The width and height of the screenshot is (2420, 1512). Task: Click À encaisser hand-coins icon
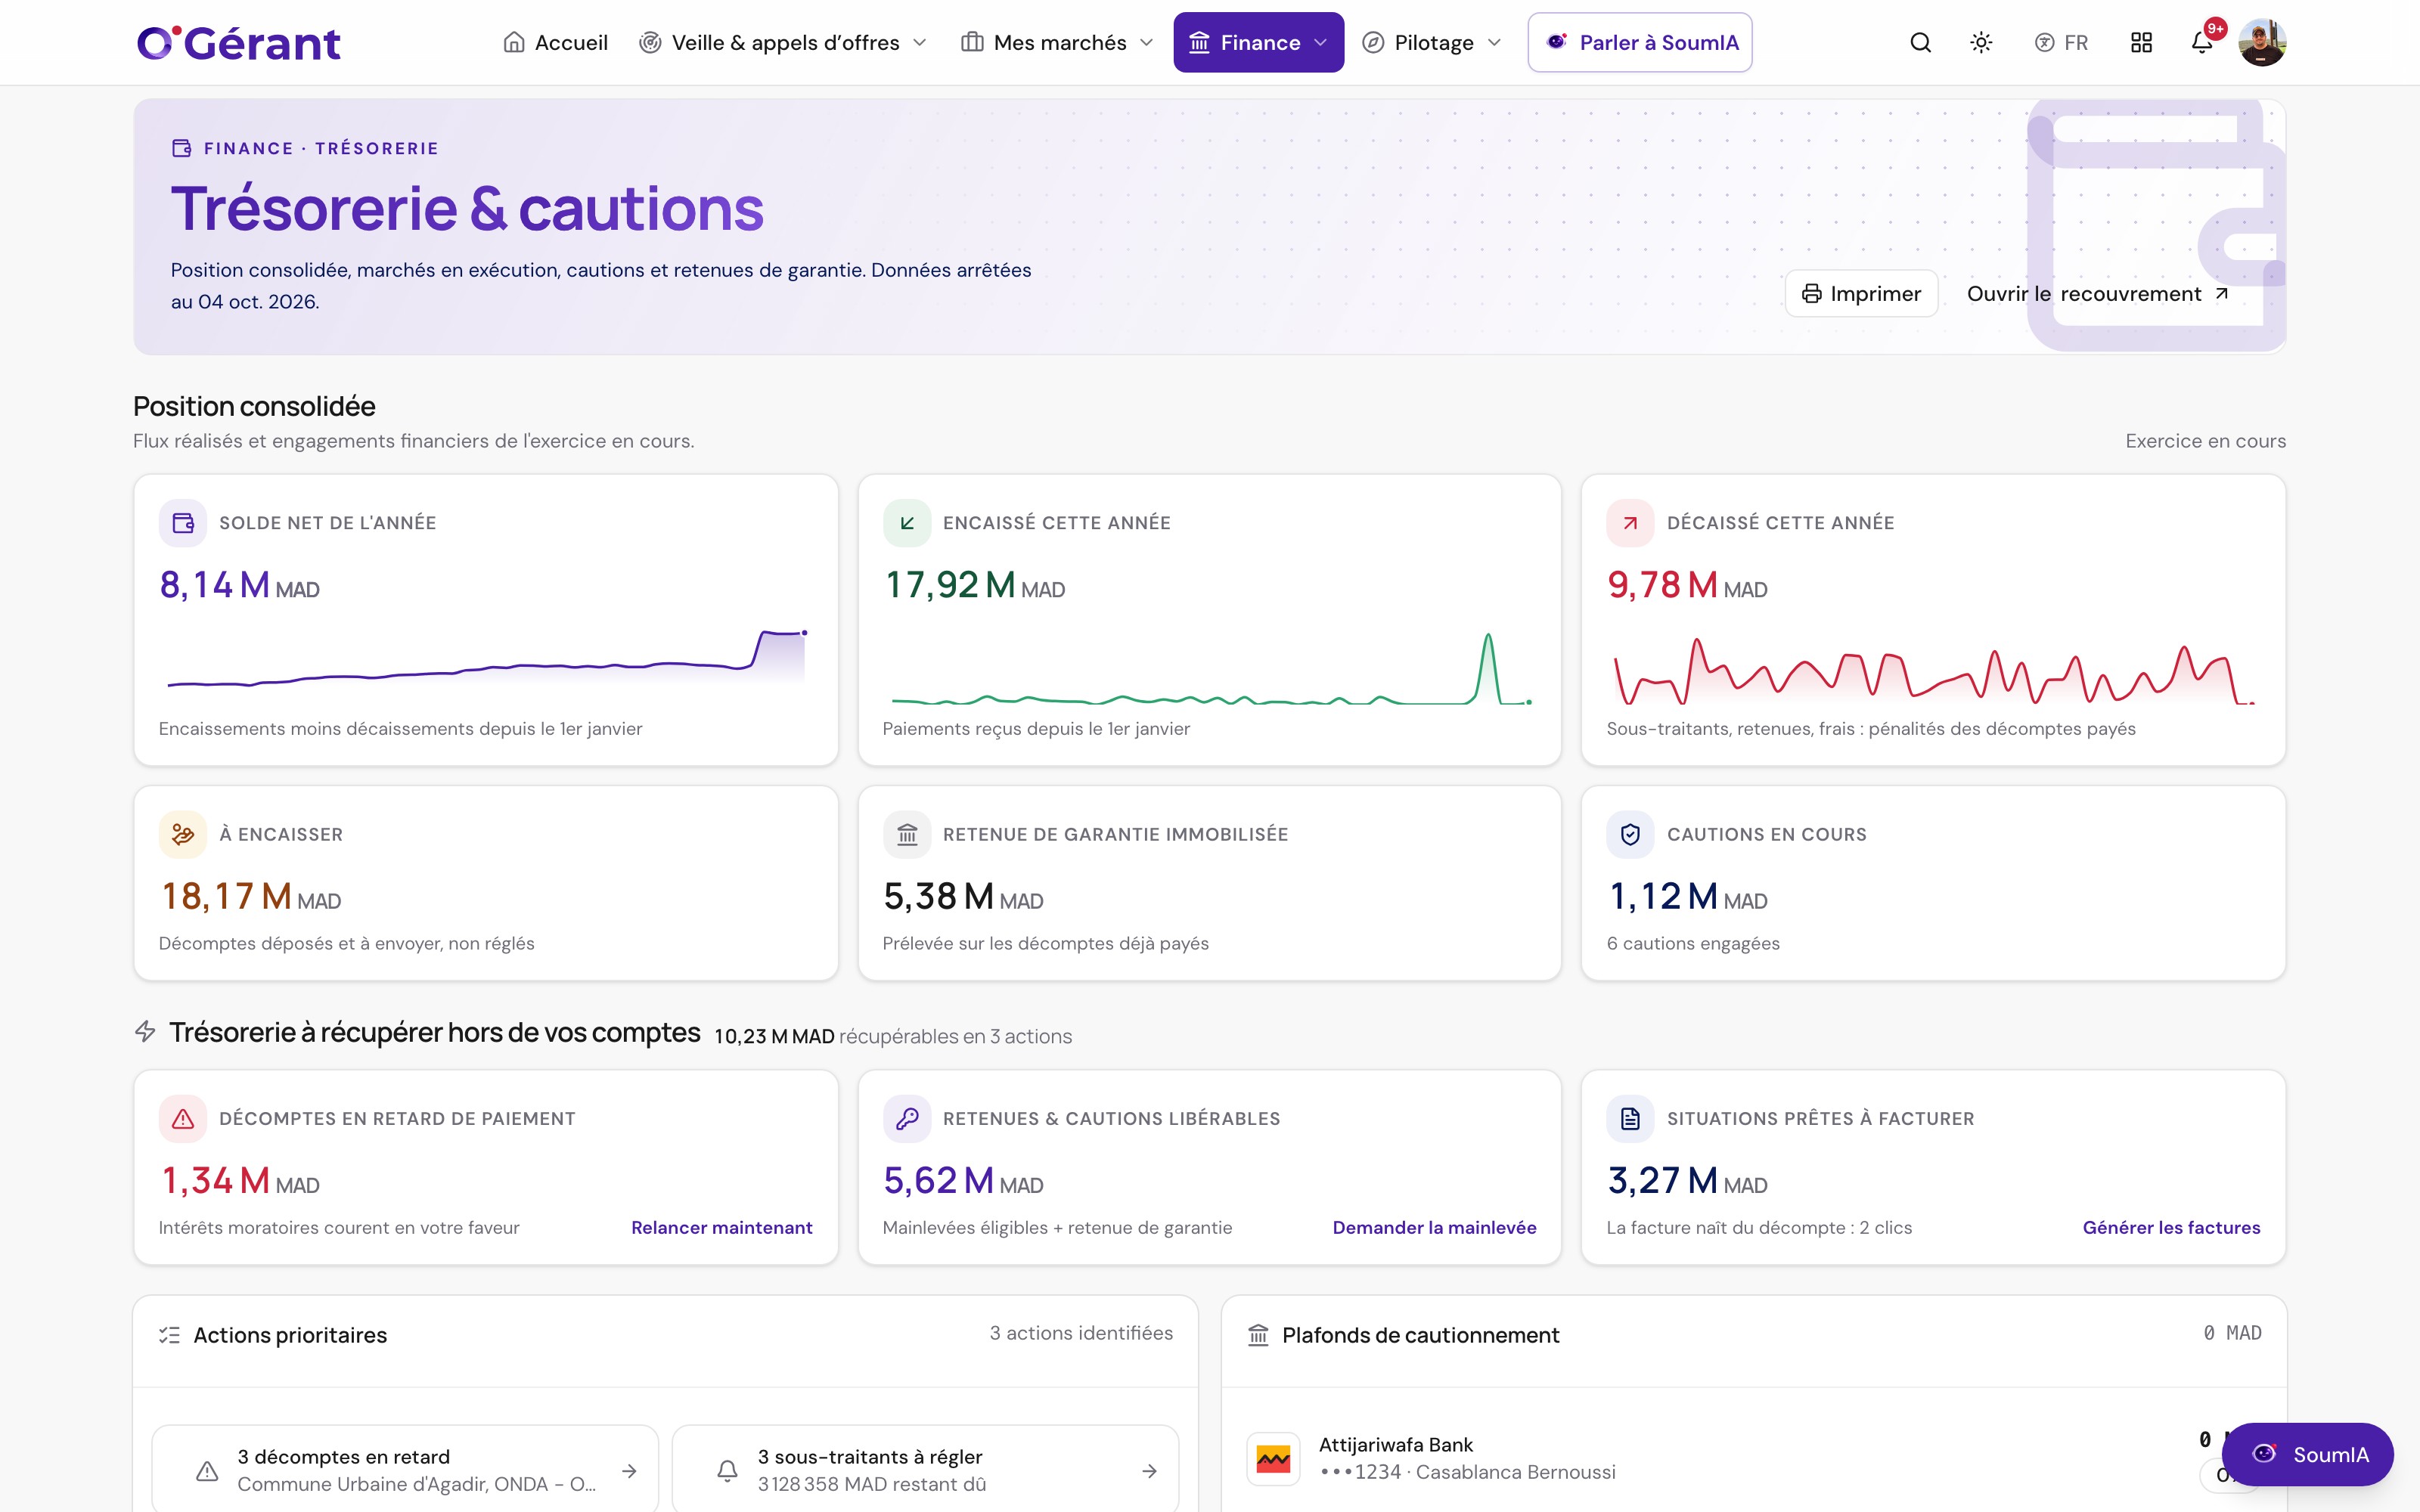click(183, 834)
